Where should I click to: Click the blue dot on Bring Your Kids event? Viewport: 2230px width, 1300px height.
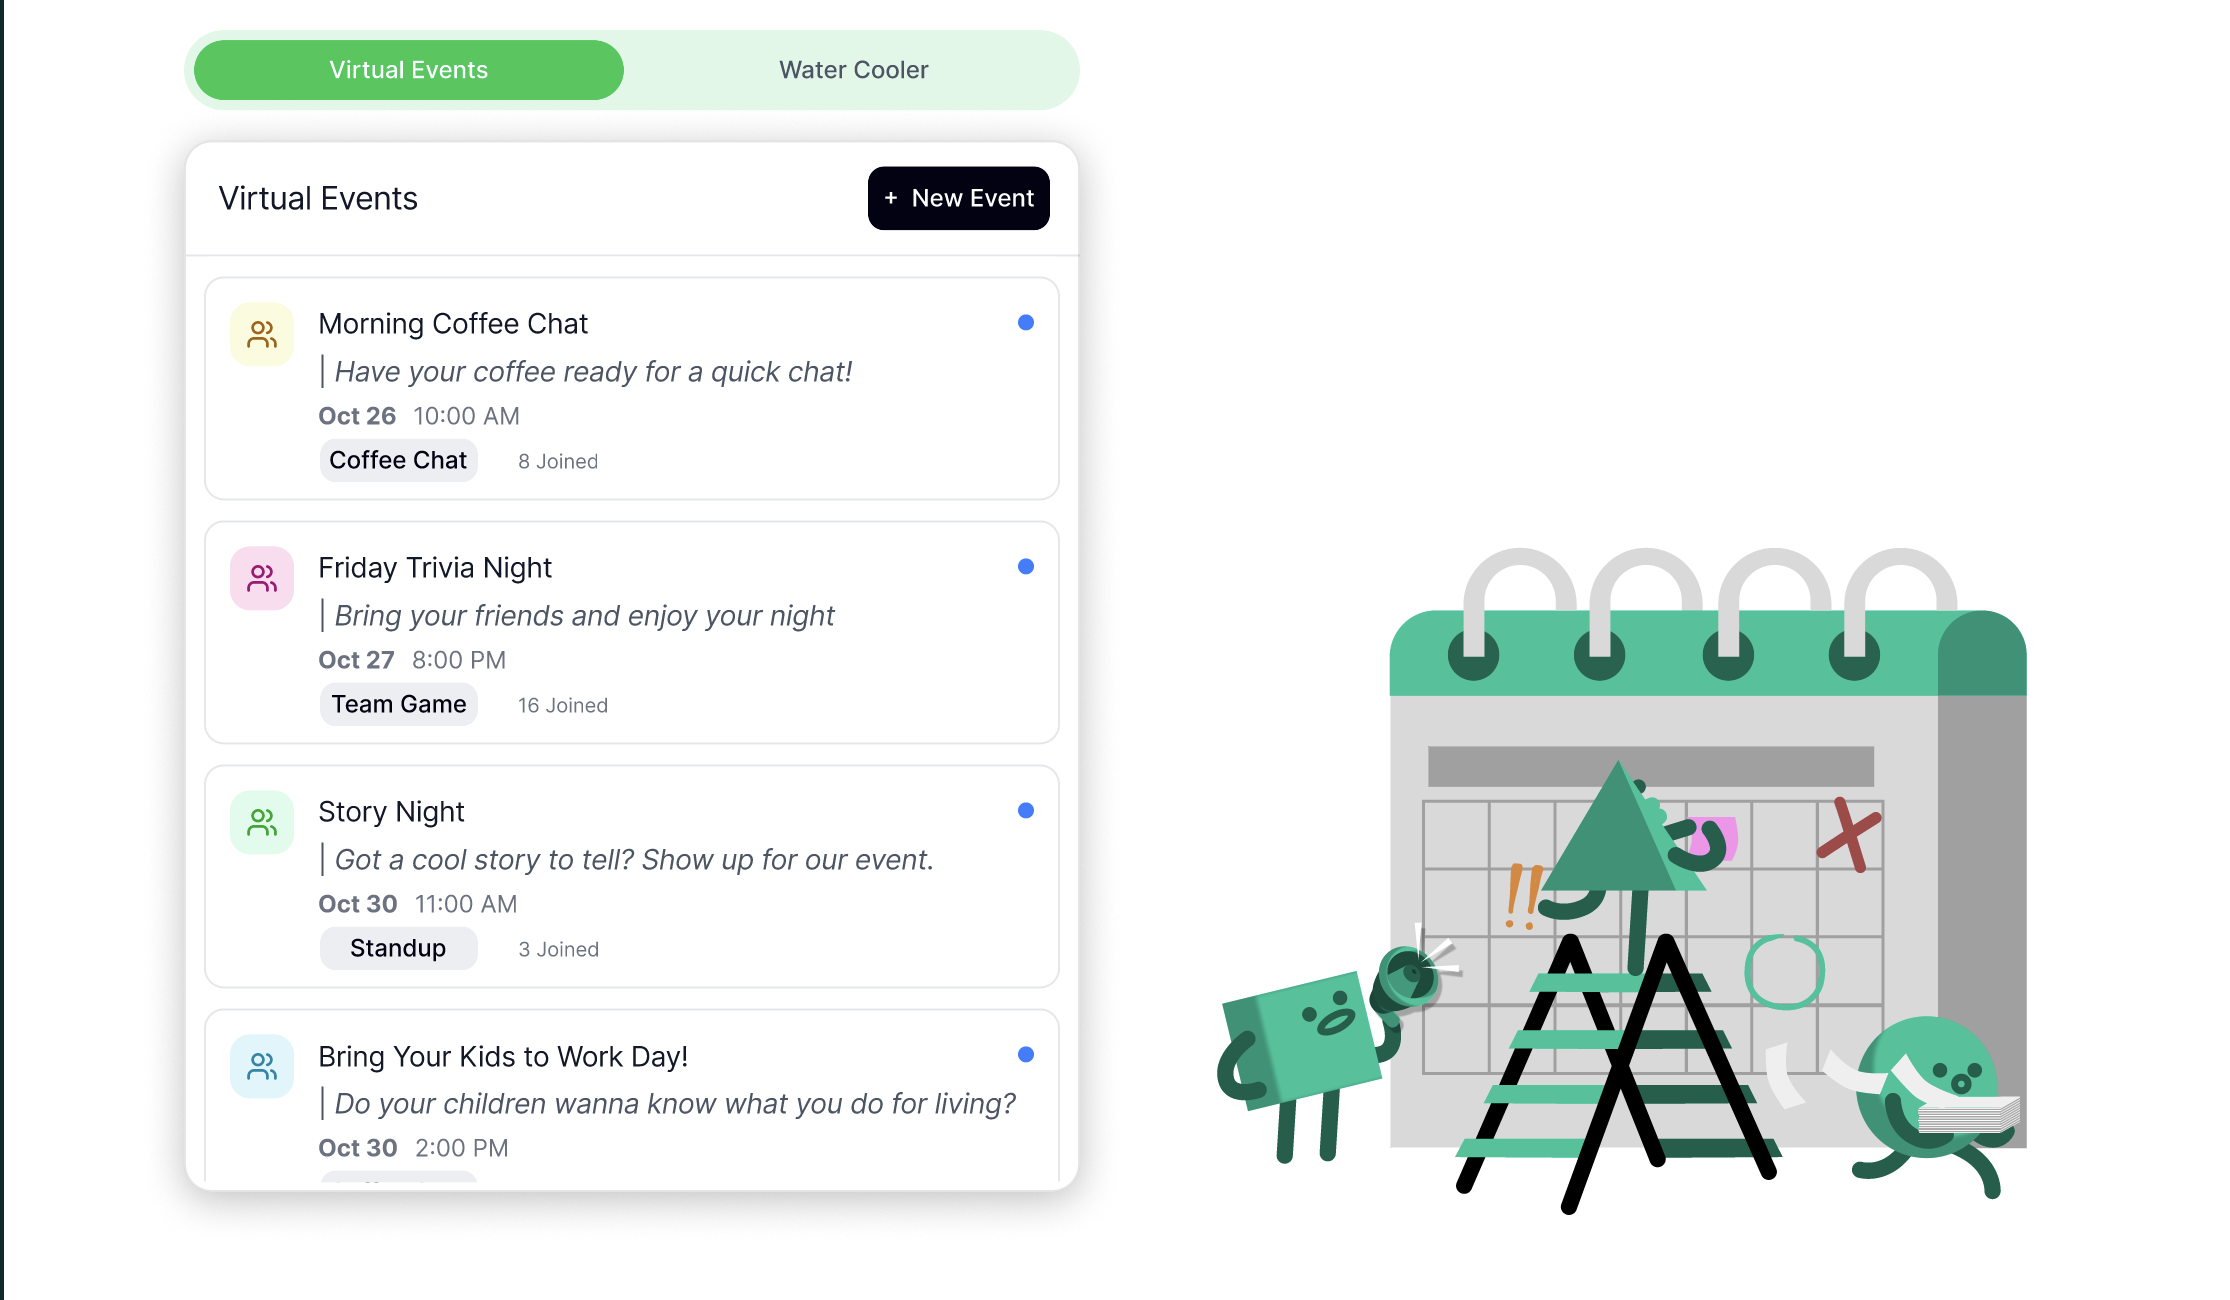pyautogui.click(x=1026, y=1054)
